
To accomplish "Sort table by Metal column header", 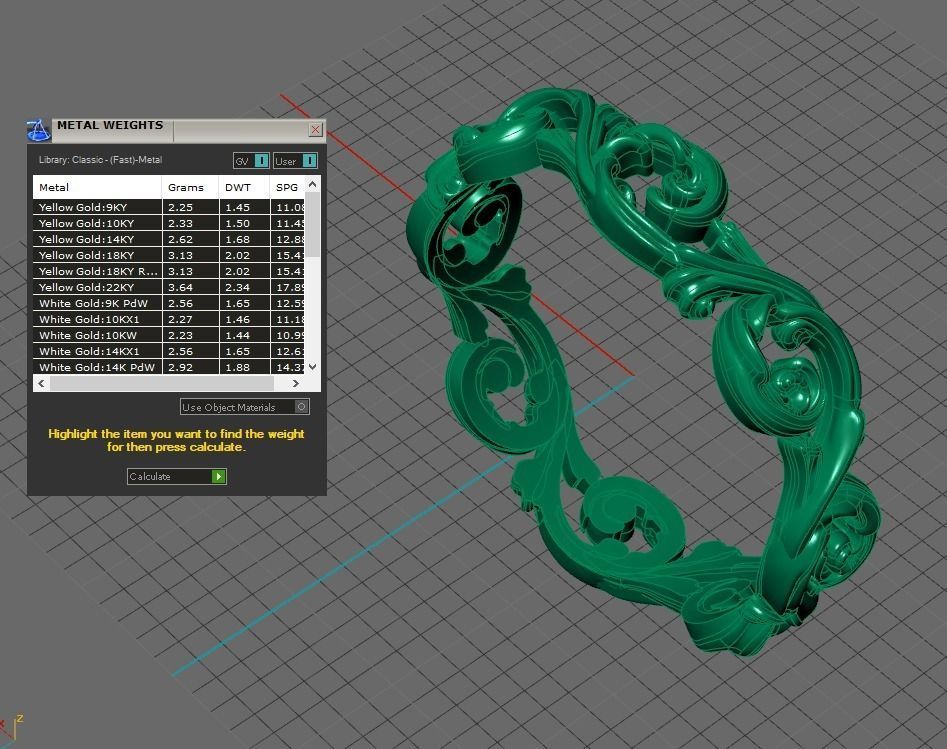I will [97, 187].
